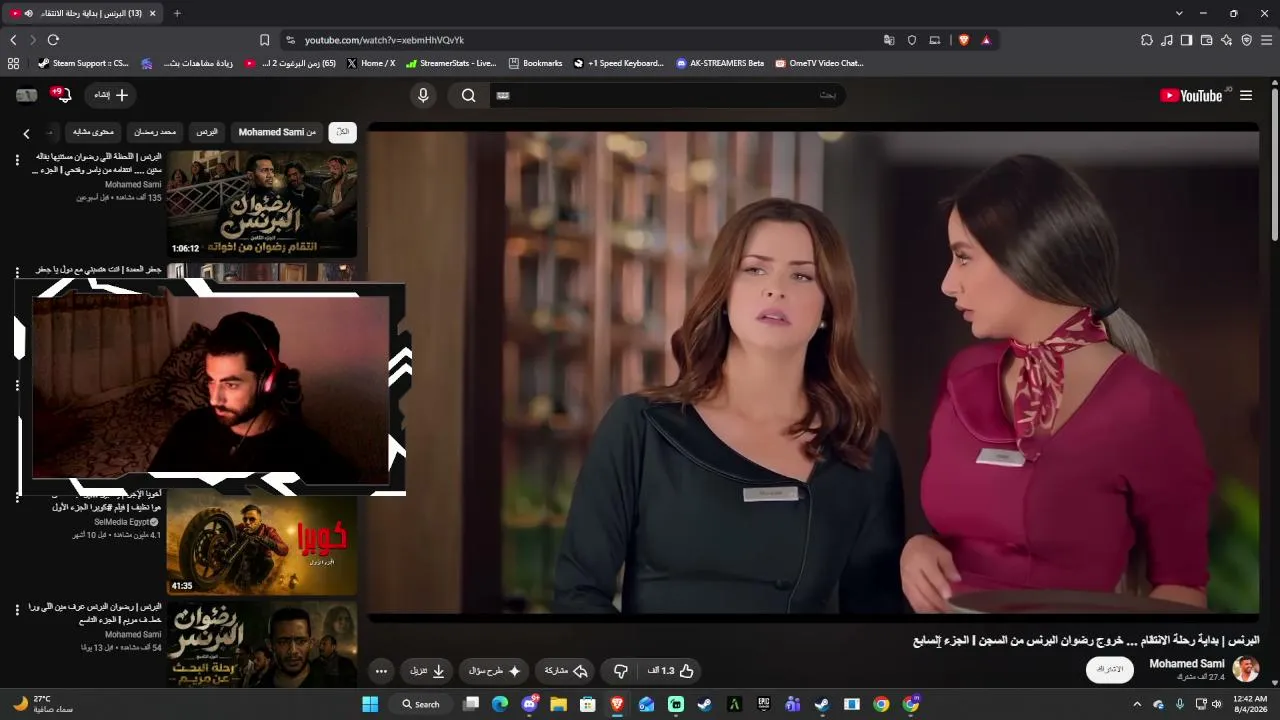Click the YouTube logo to go home
The width and height of the screenshot is (1280, 720).
pyautogui.click(x=1190, y=95)
